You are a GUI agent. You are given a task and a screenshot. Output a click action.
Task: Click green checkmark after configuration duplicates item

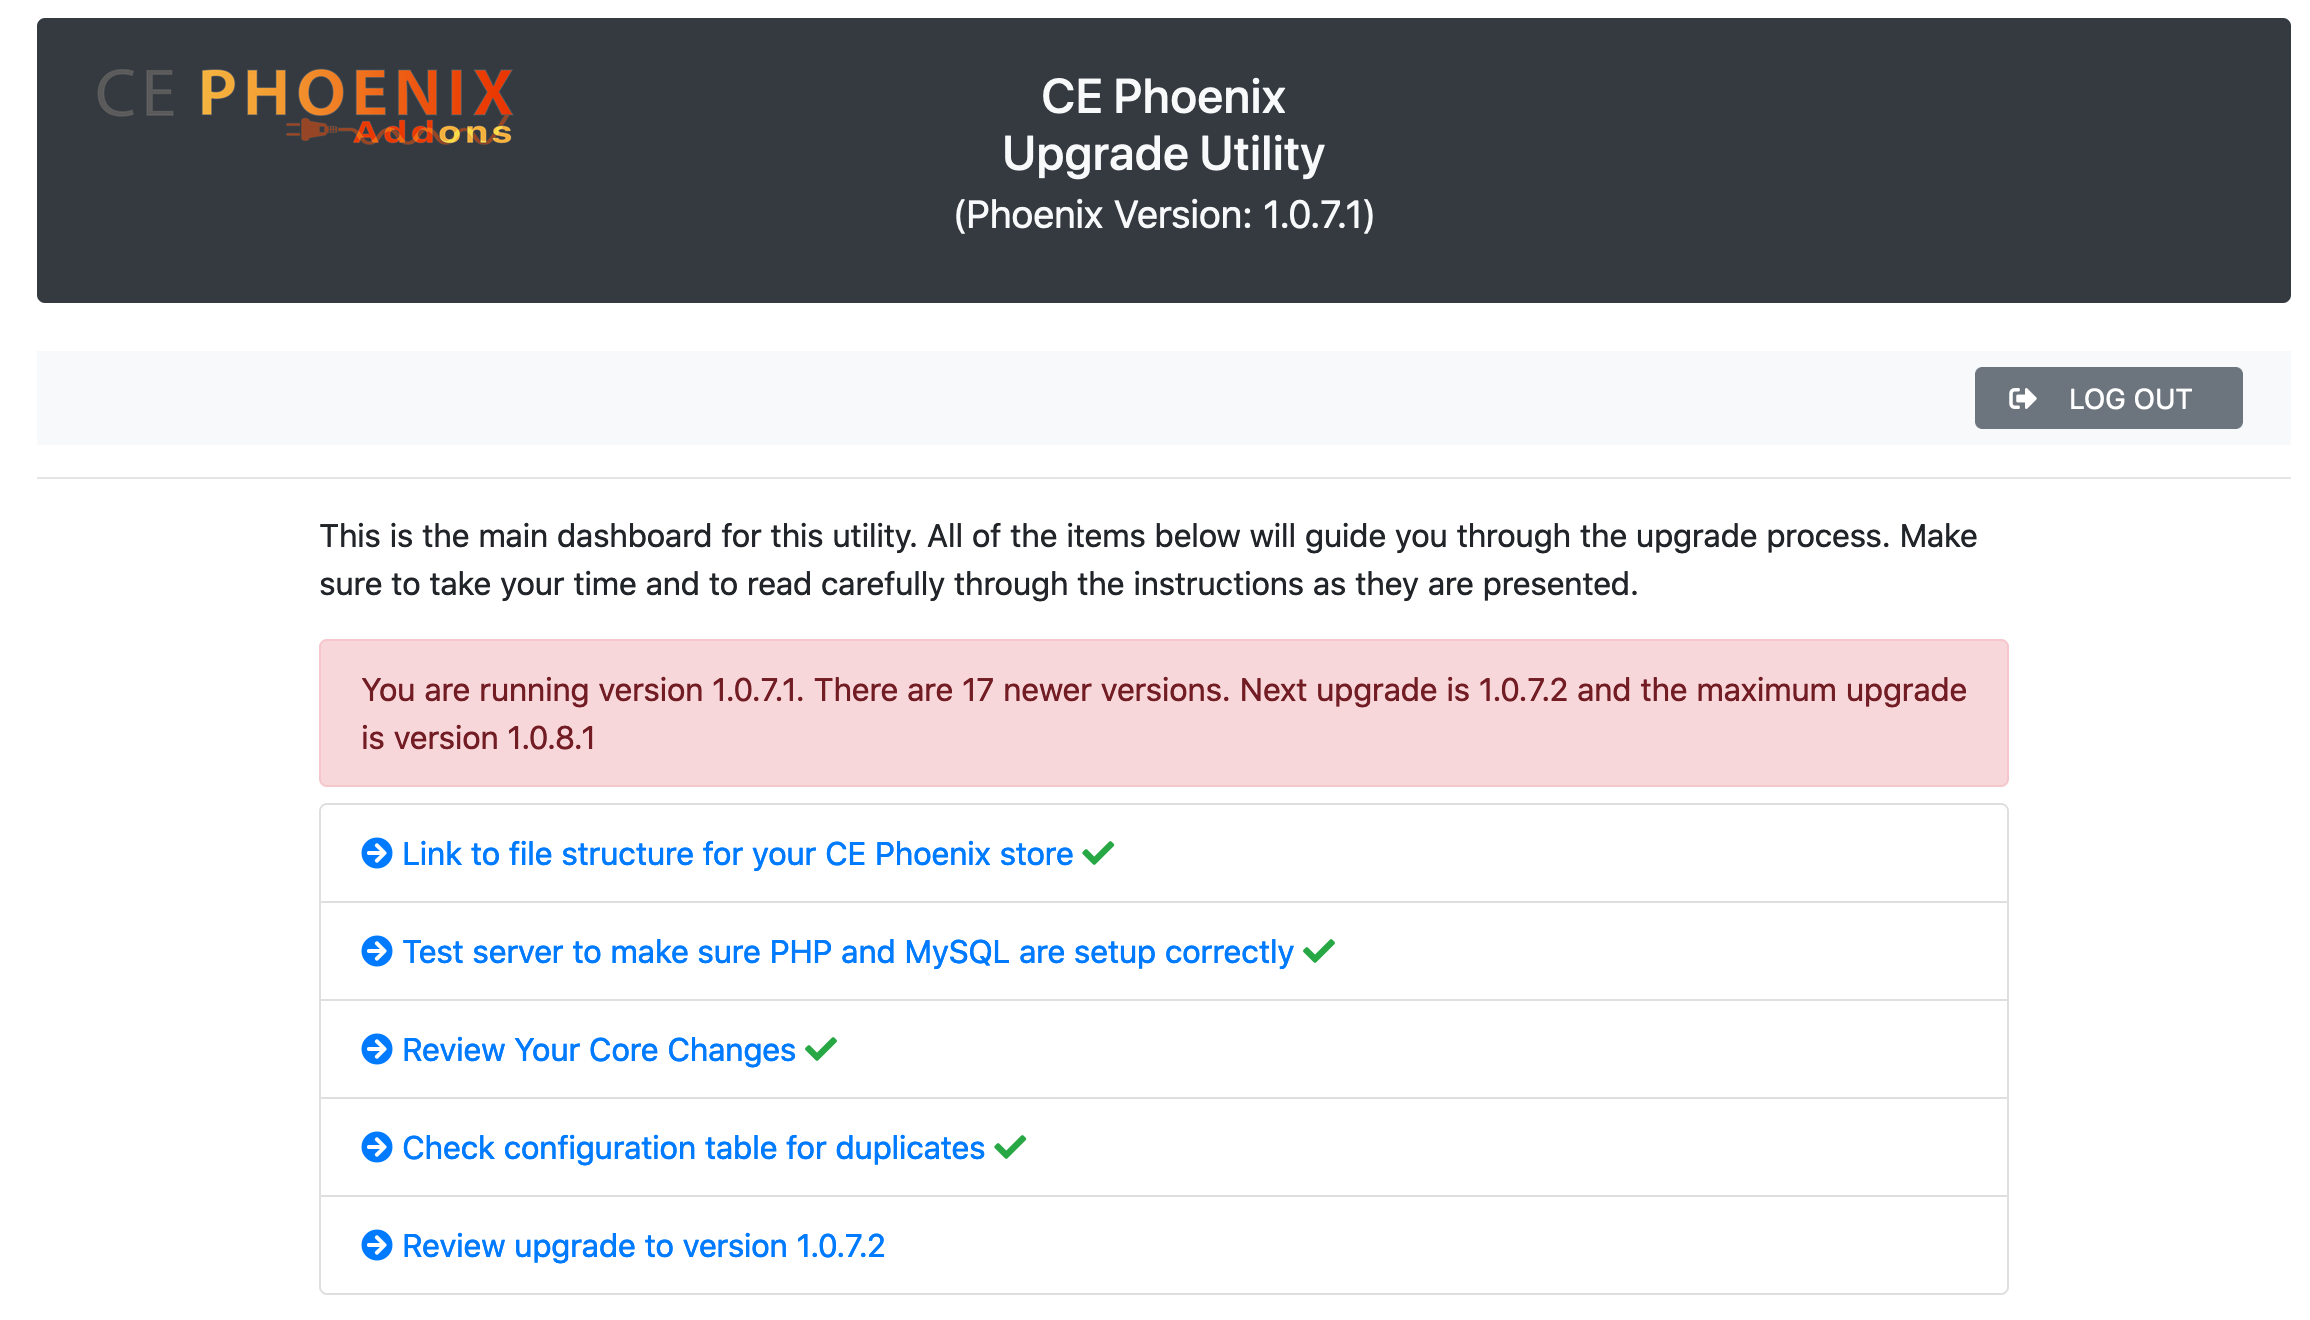click(x=1010, y=1147)
